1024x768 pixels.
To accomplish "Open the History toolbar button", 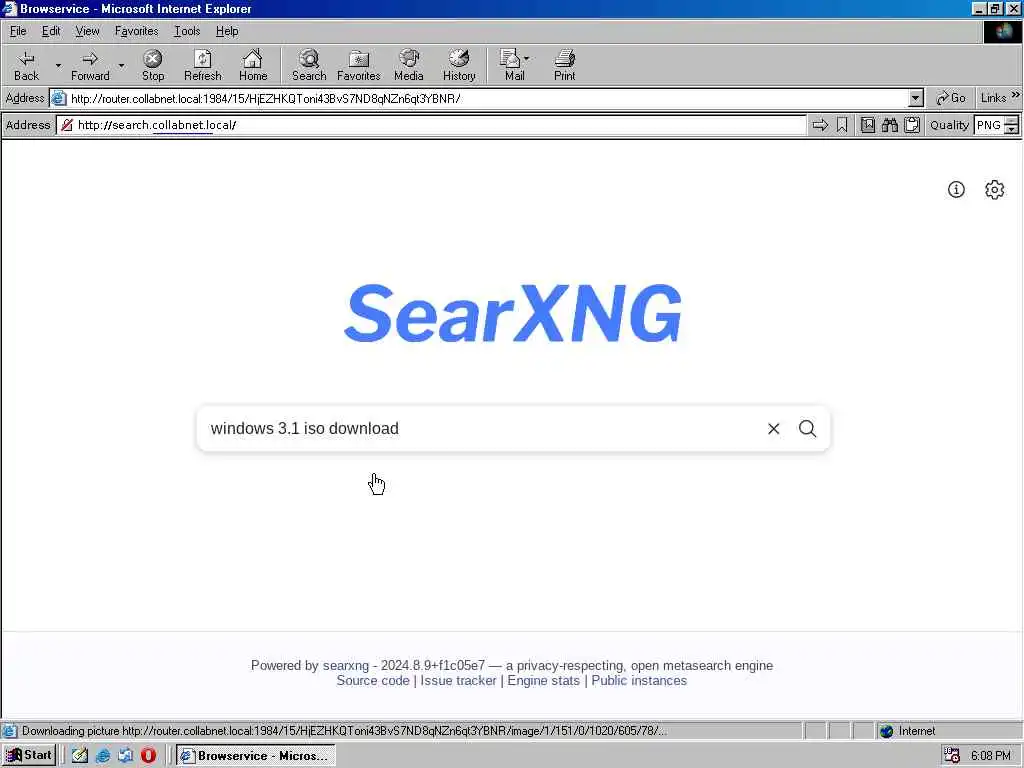I will point(459,66).
